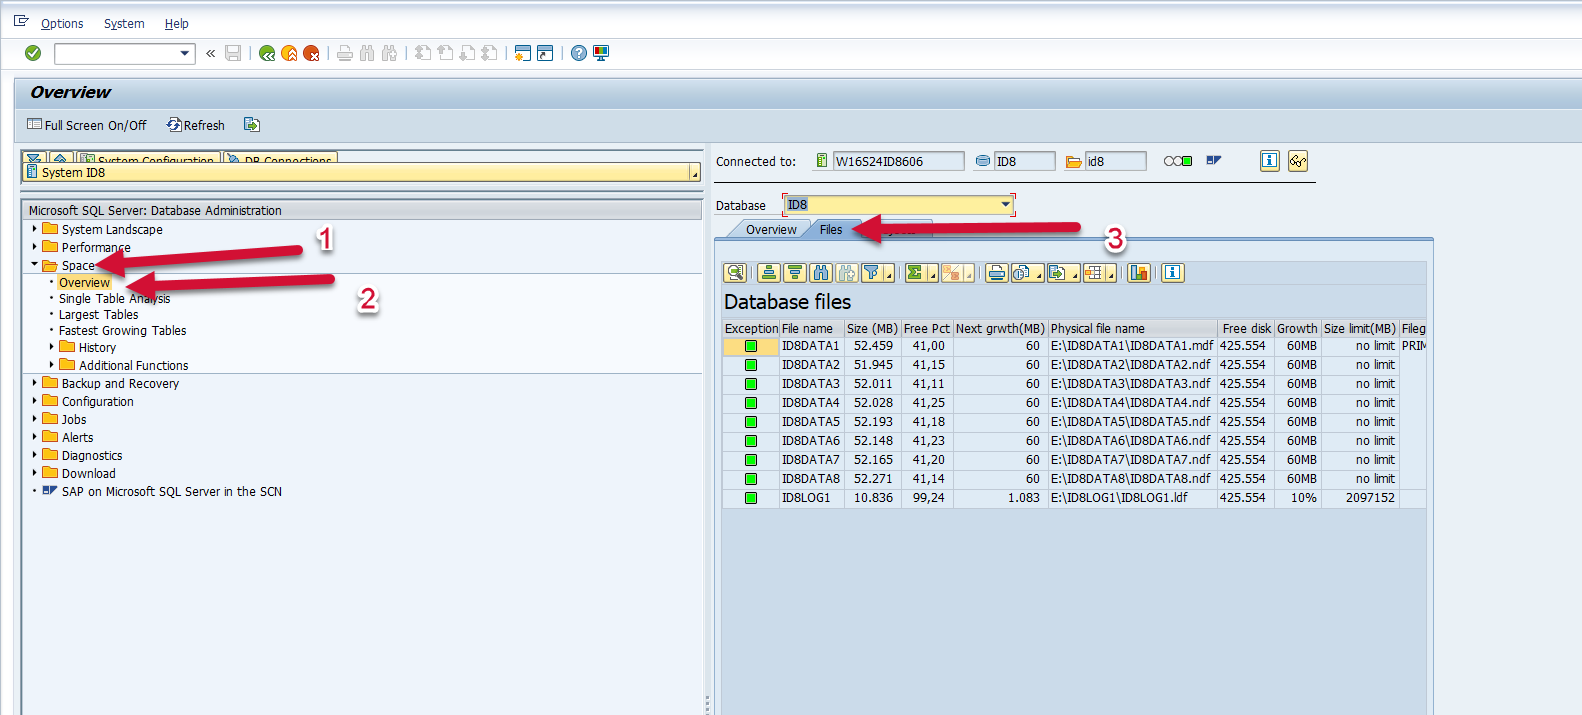Expand the Performance tree node
This screenshot has width=1582, height=715.
tap(35, 247)
